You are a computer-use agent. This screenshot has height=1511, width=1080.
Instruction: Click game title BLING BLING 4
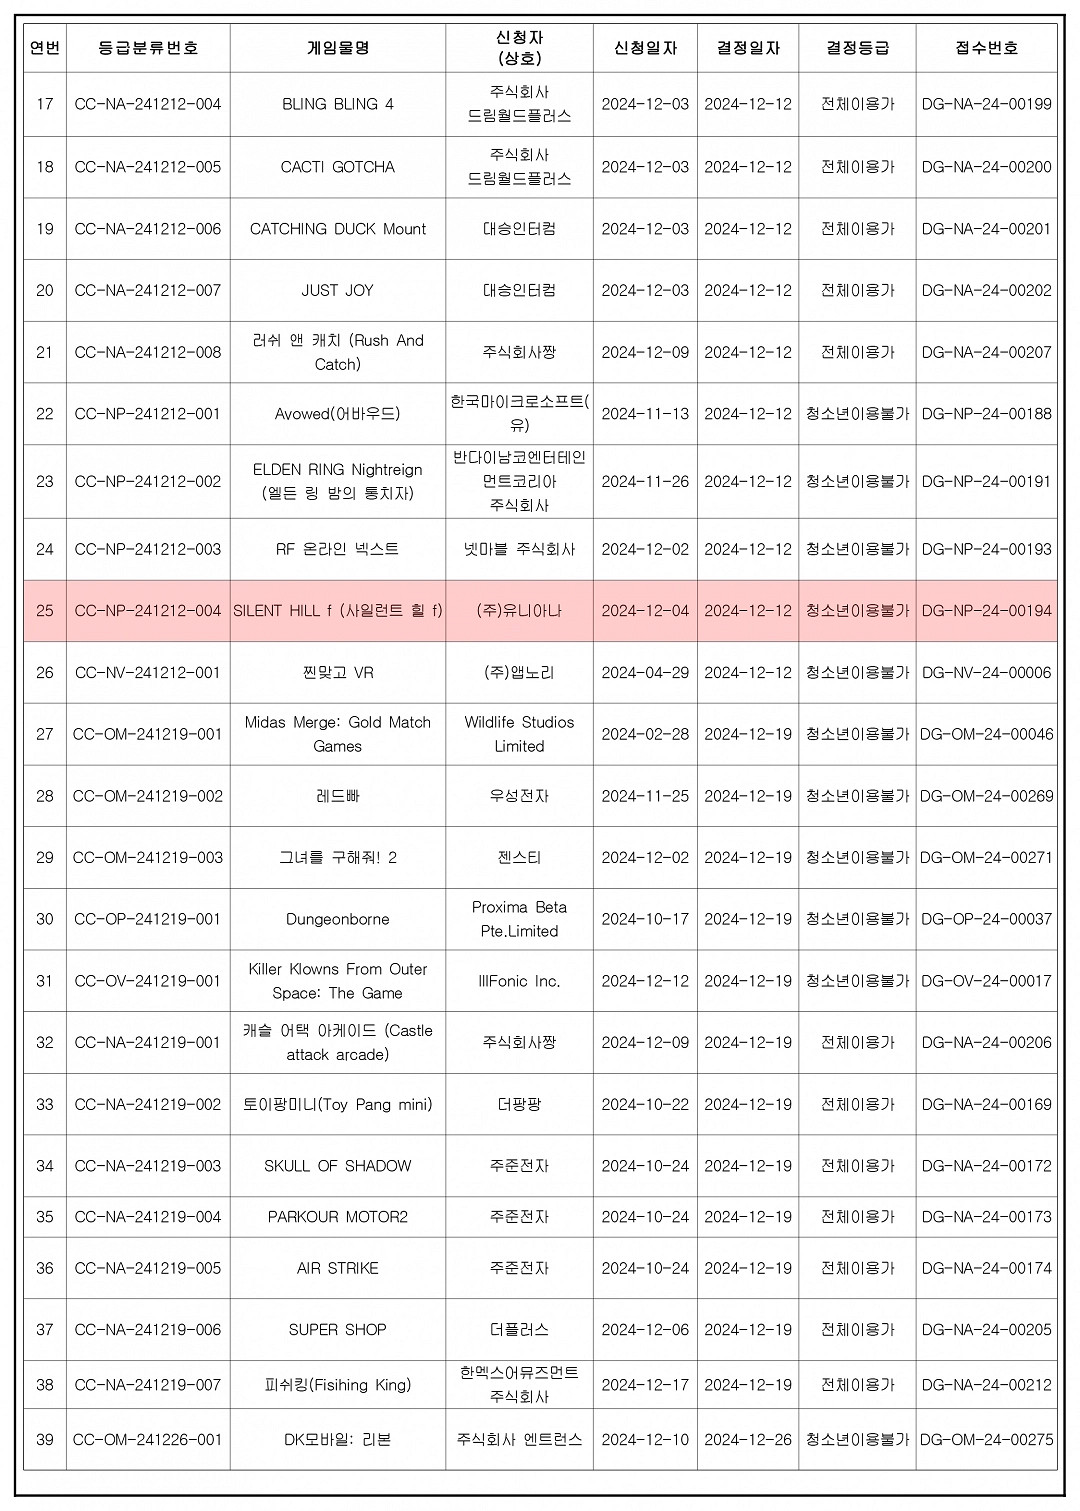coord(338,104)
